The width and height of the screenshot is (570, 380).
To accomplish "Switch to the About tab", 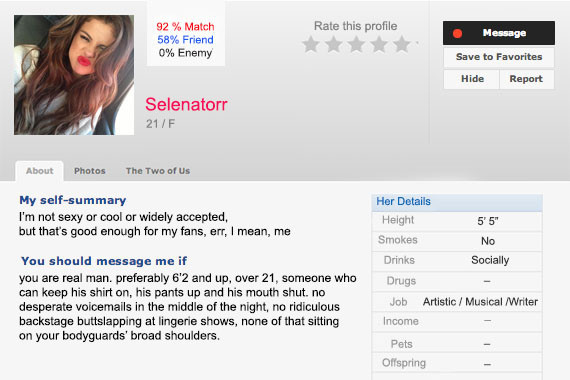I will tap(40, 171).
